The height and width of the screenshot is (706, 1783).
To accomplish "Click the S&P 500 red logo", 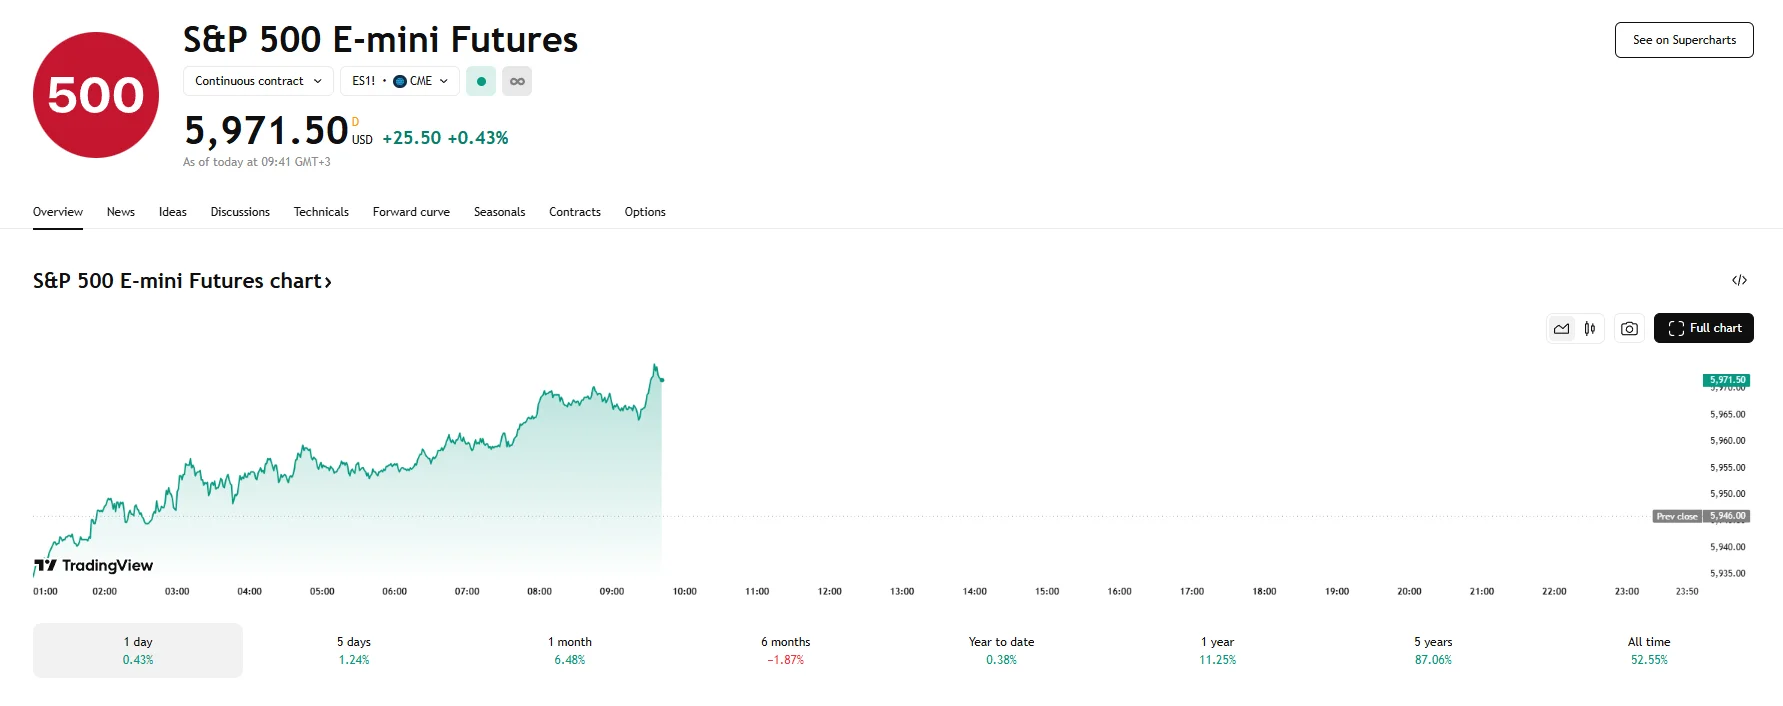I will (96, 95).
